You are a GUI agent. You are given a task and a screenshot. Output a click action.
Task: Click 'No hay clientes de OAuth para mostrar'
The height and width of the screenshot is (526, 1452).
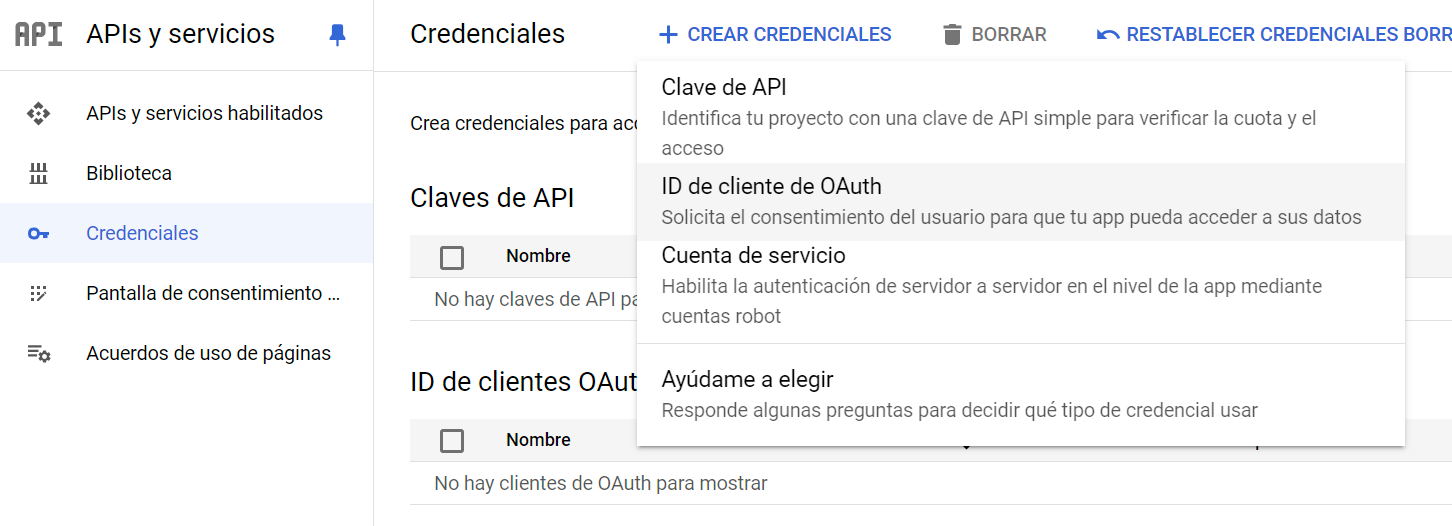coord(601,483)
